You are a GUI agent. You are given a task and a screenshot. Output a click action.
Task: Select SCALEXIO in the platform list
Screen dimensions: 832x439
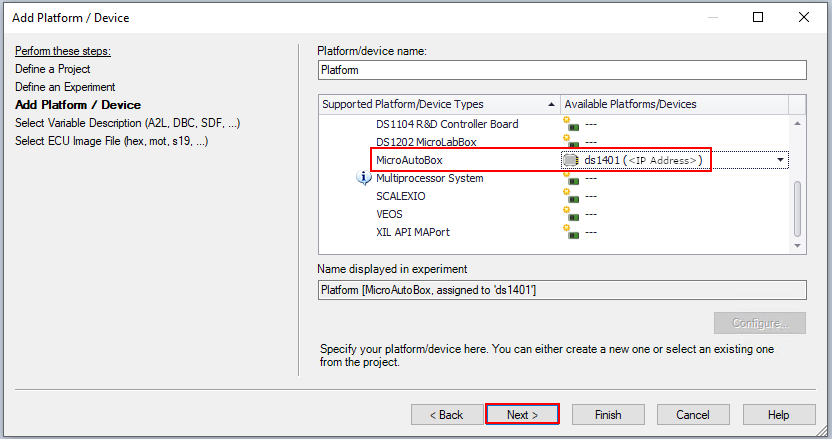400,196
